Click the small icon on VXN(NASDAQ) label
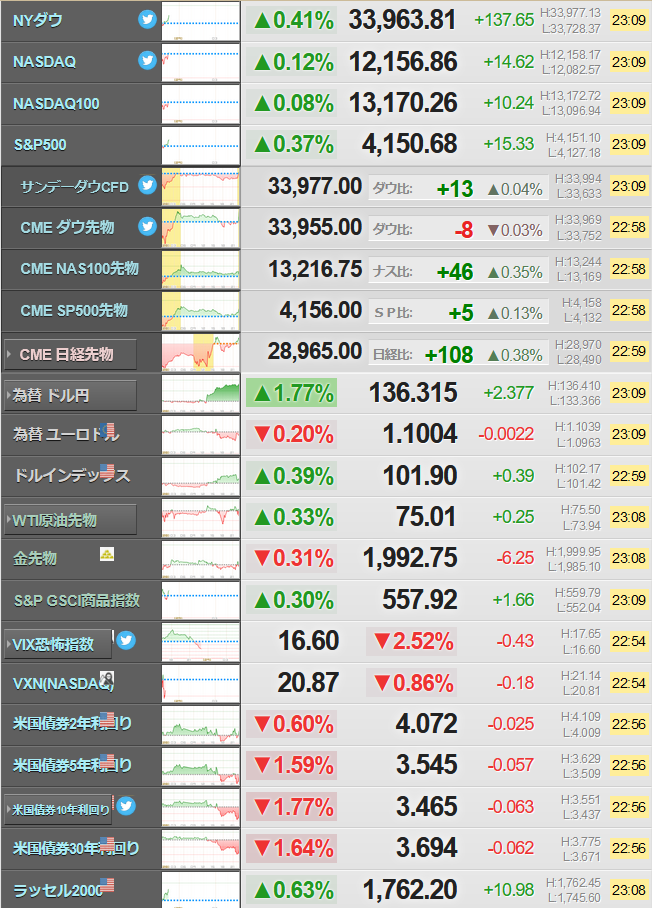The image size is (652, 908). coord(107,678)
